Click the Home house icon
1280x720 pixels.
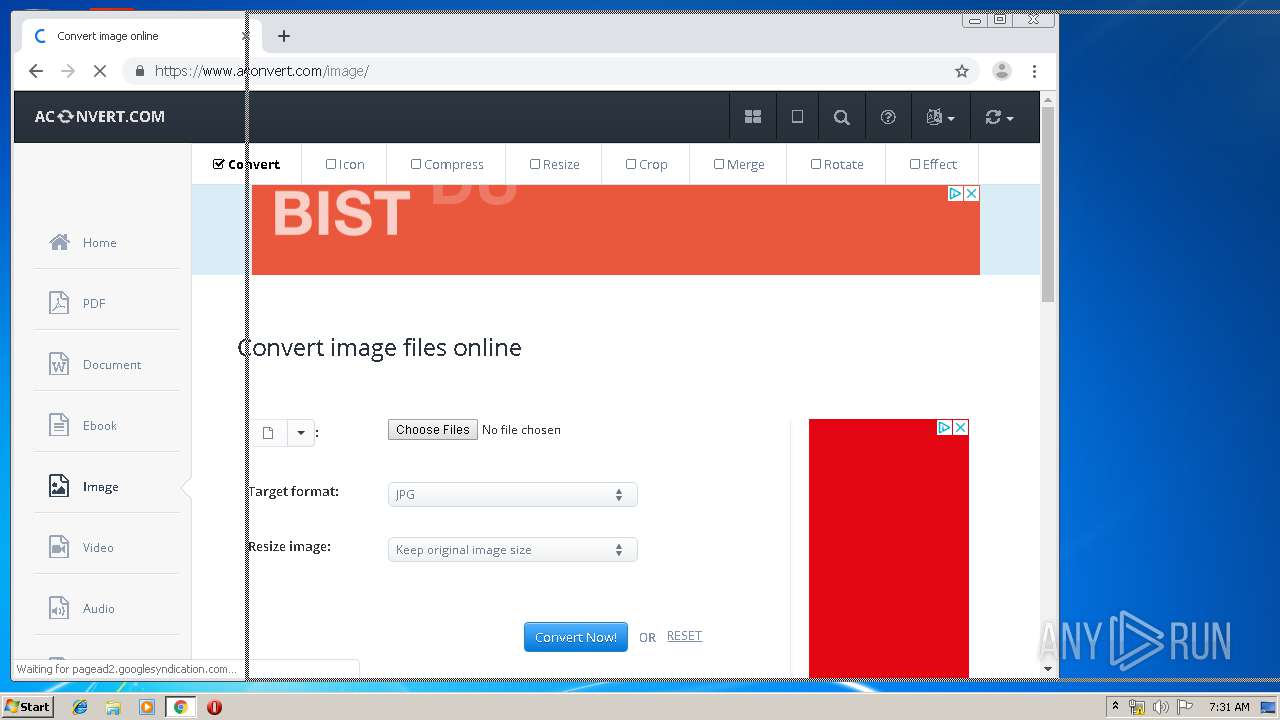[59, 242]
